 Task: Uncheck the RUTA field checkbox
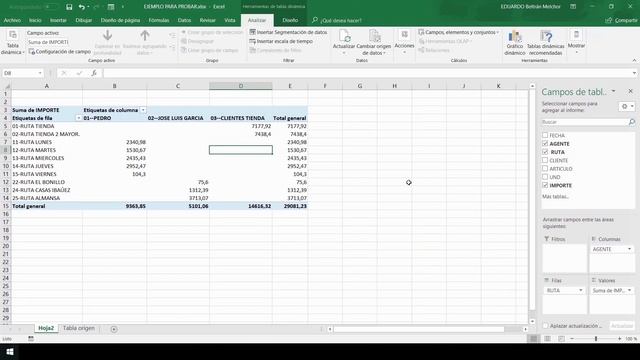[545, 152]
